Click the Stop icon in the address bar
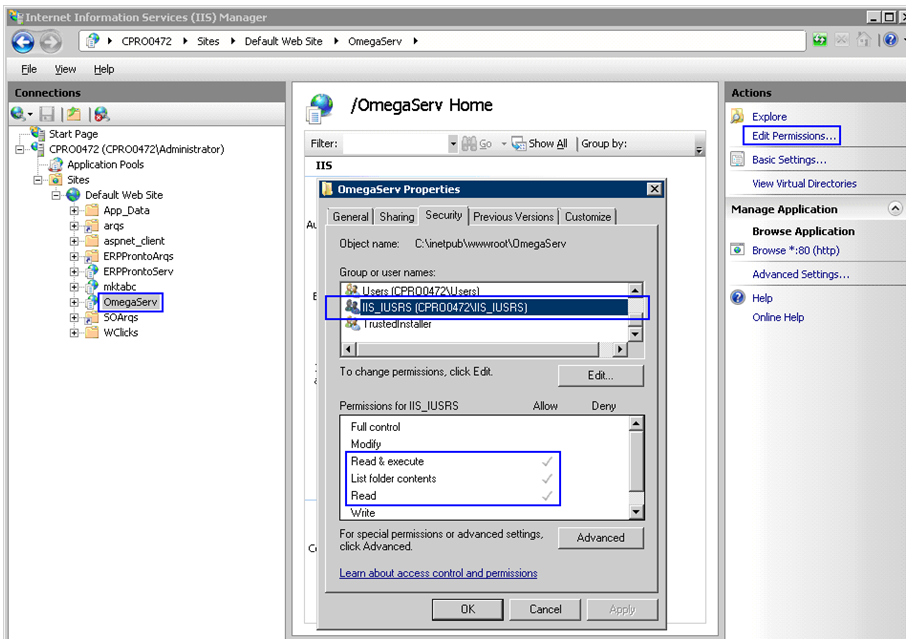The width and height of the screenshot is (908, 643). pos(841,40)
